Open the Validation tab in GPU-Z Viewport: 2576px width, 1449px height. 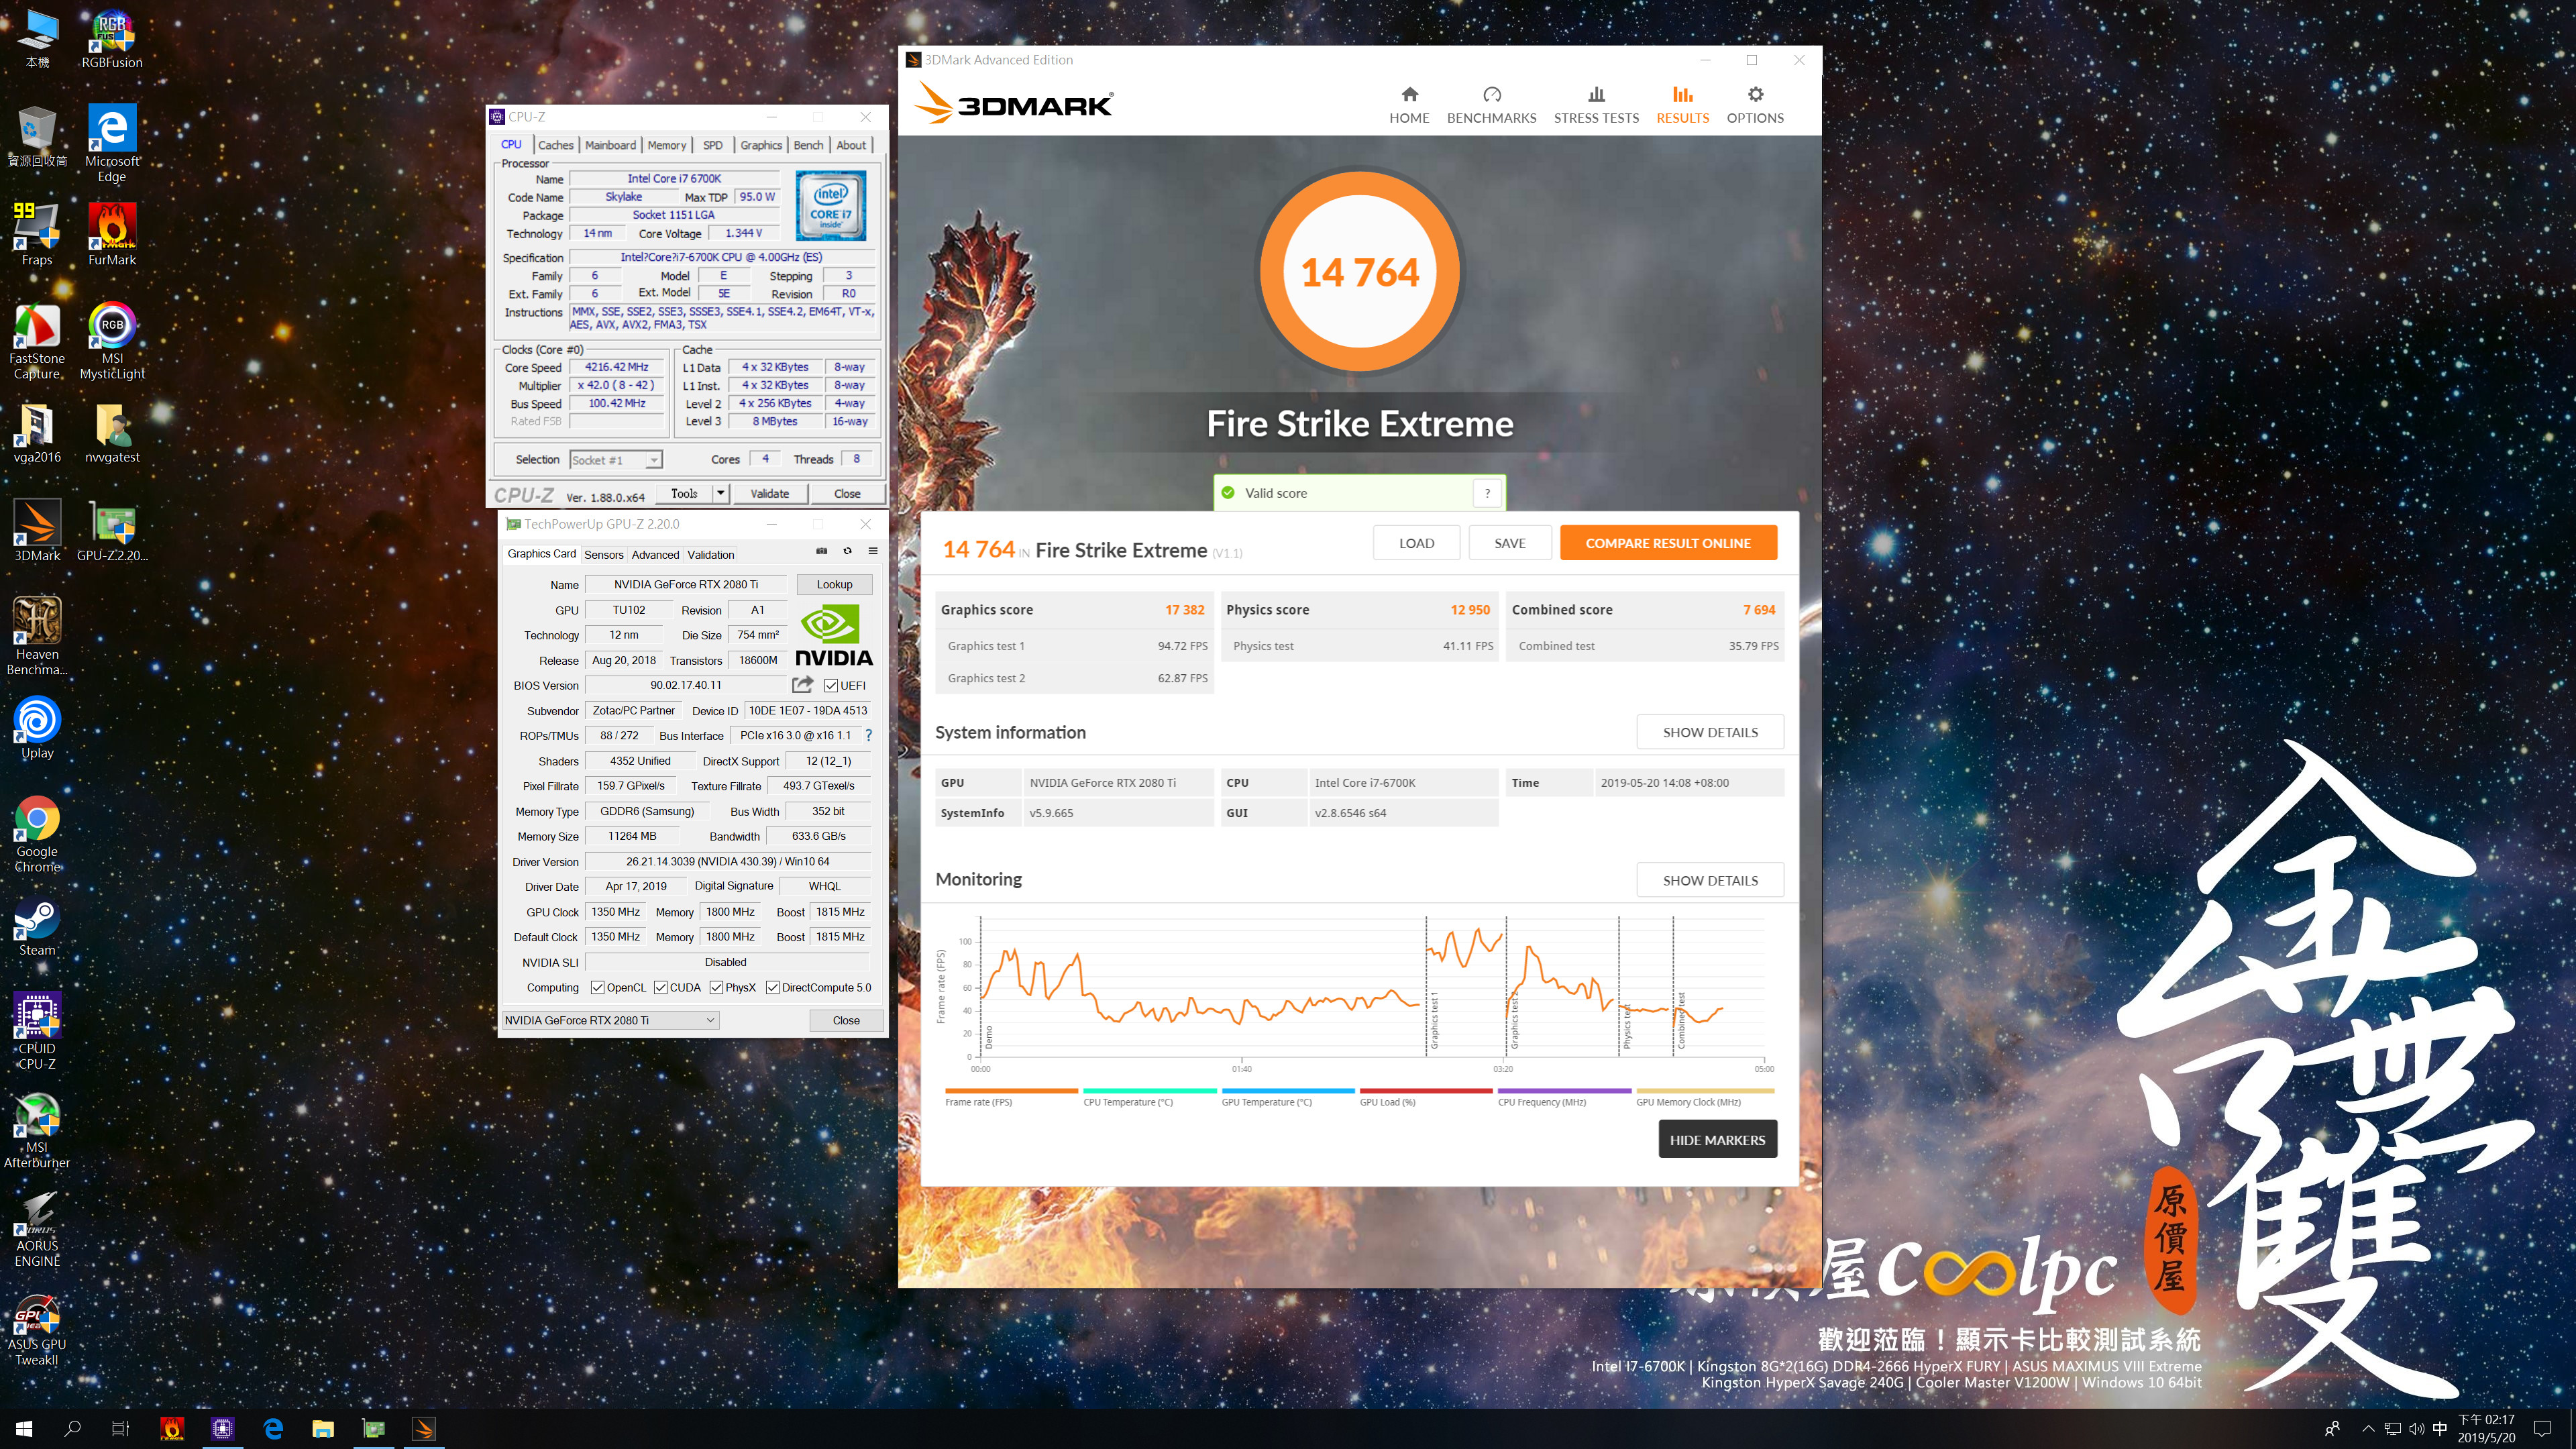711,555
